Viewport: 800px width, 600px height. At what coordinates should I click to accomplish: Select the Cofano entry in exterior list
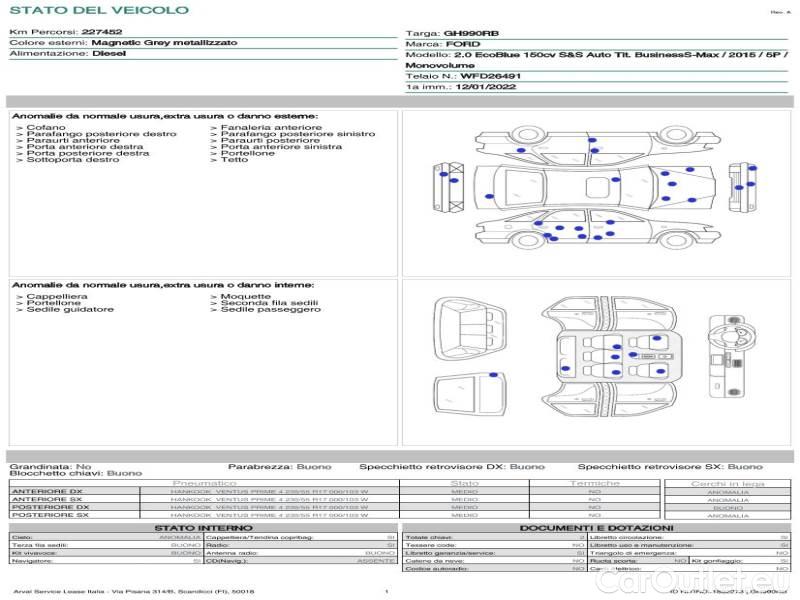pos(46,128)
